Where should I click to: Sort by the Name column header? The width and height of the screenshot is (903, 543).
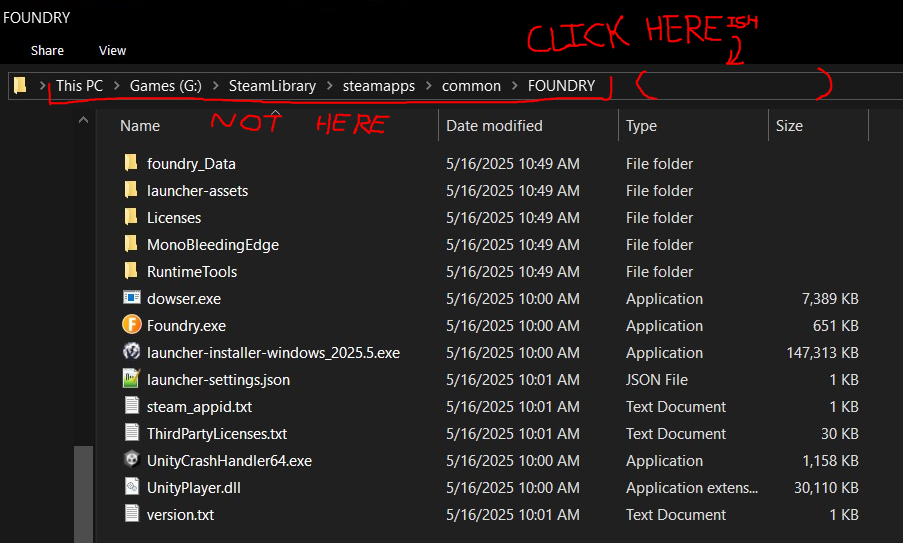point(140,126)
